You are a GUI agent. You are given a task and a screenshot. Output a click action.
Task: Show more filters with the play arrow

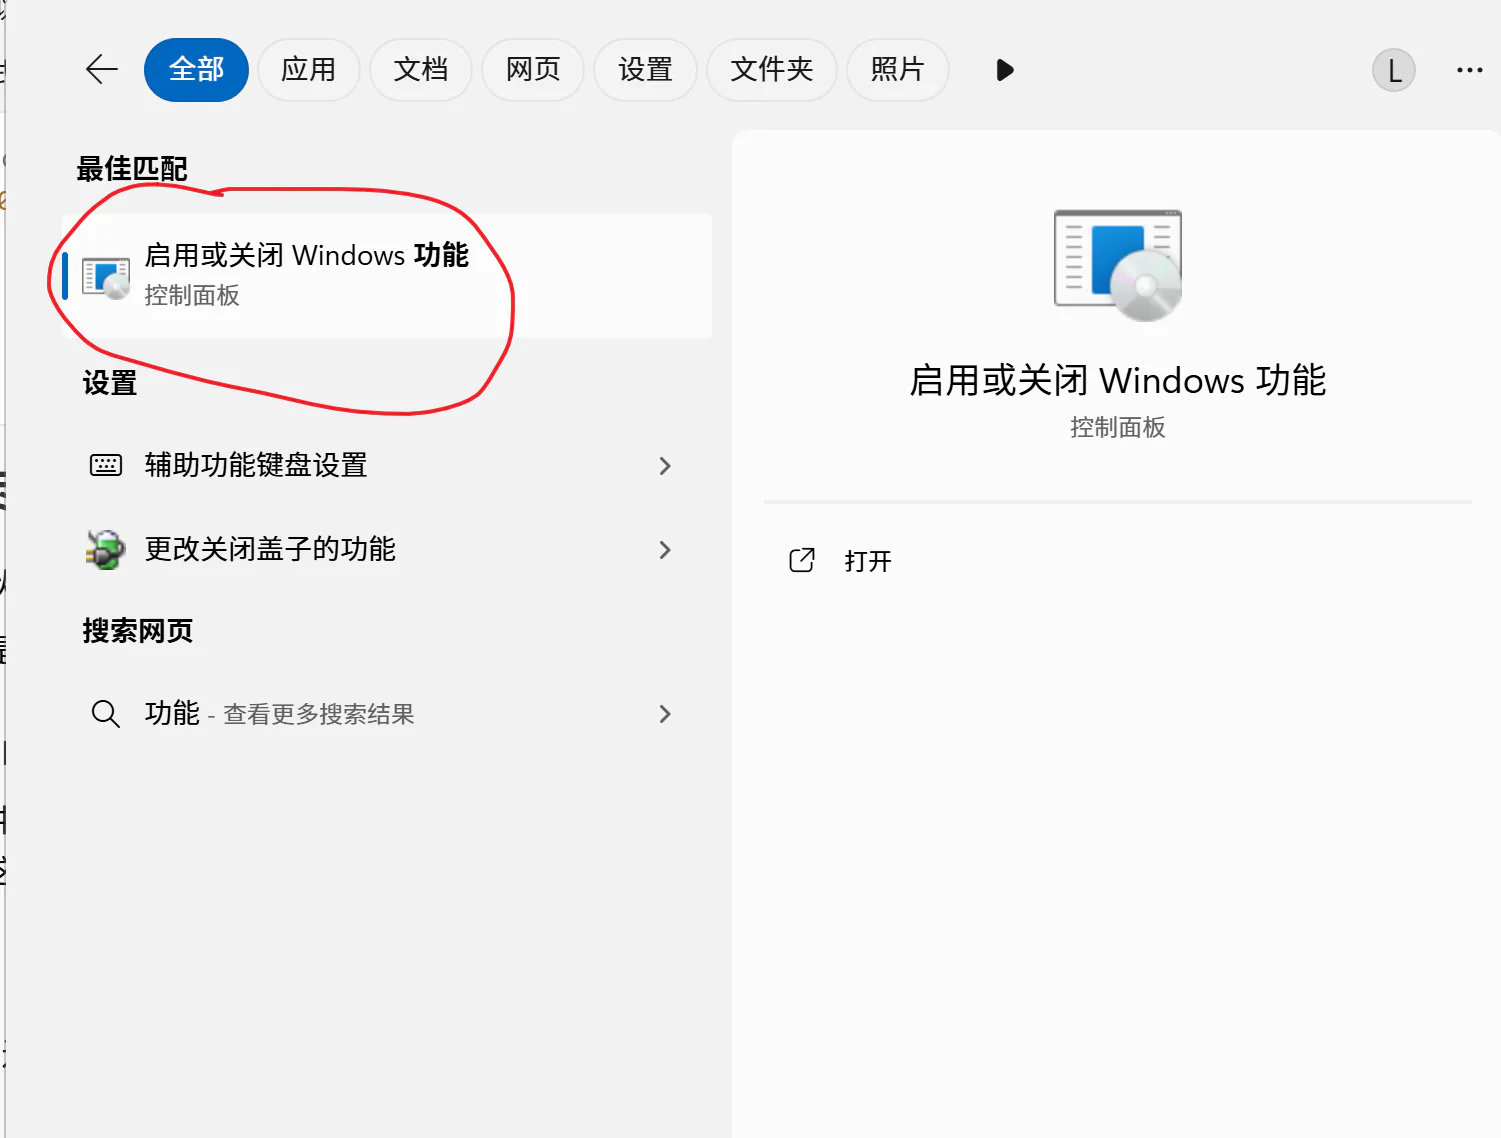pyautogui.click(x=1005, y=70)
